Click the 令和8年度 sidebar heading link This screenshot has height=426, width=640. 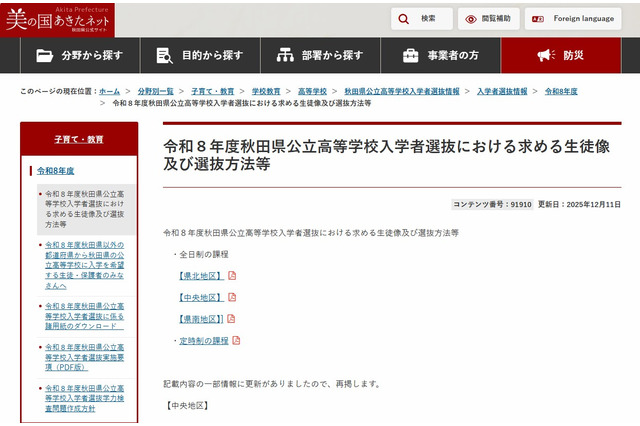(56, 171)
